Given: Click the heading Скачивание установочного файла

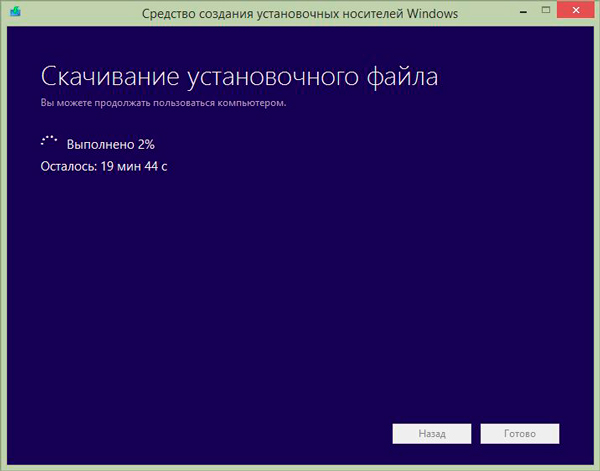Looking at the screenshot, I should (239, 77).
